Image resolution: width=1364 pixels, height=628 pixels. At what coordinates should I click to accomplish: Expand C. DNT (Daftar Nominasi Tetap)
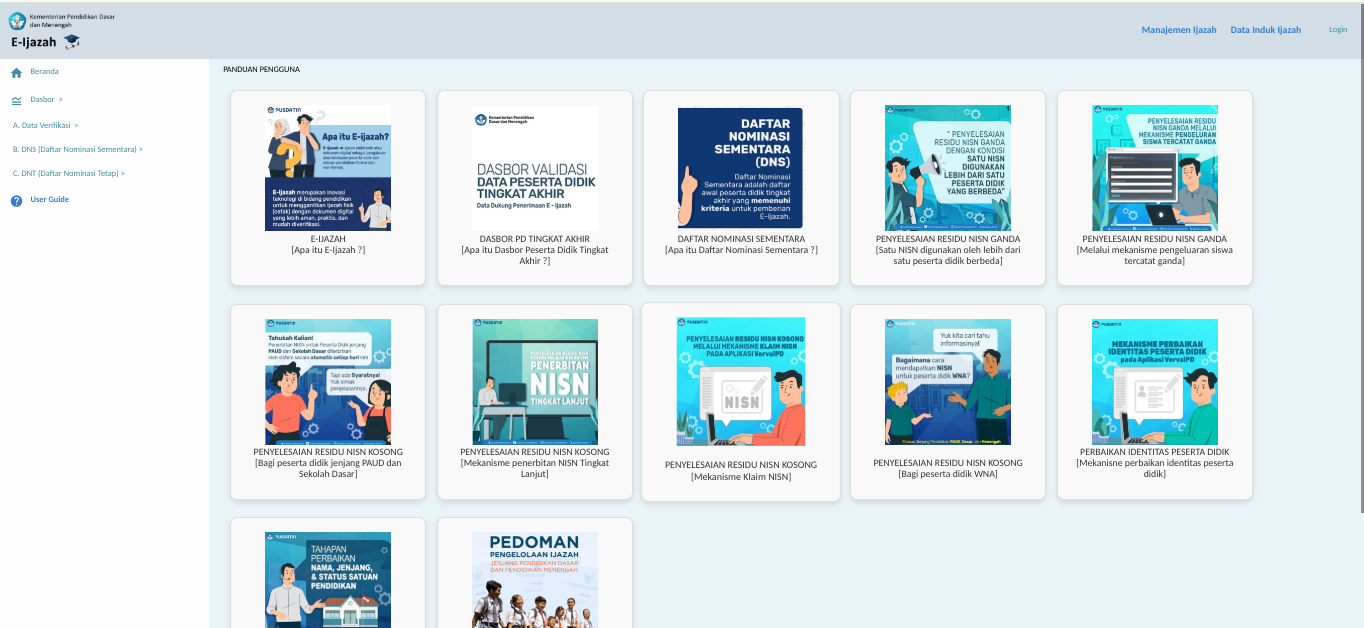tap(68, 173)
